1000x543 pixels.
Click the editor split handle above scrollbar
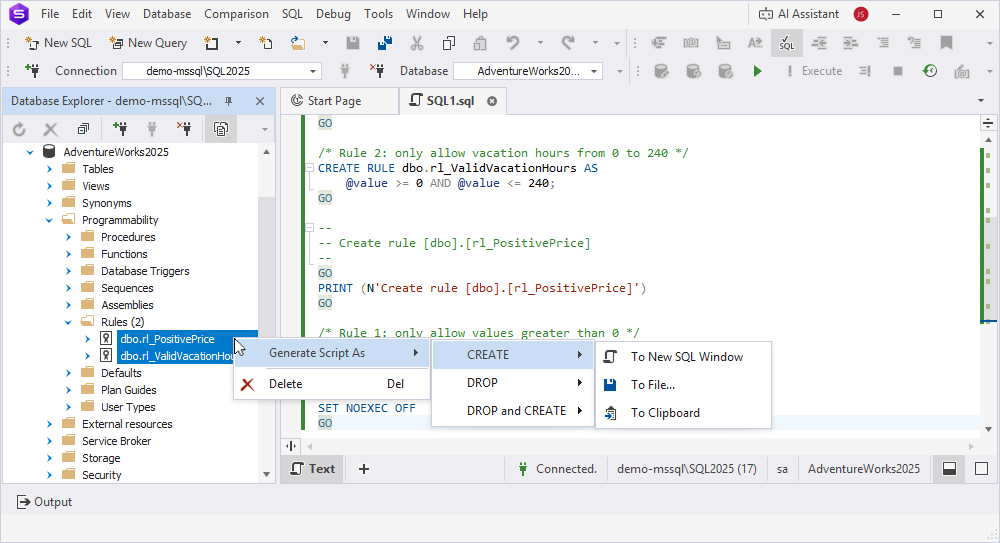(988, 123)
